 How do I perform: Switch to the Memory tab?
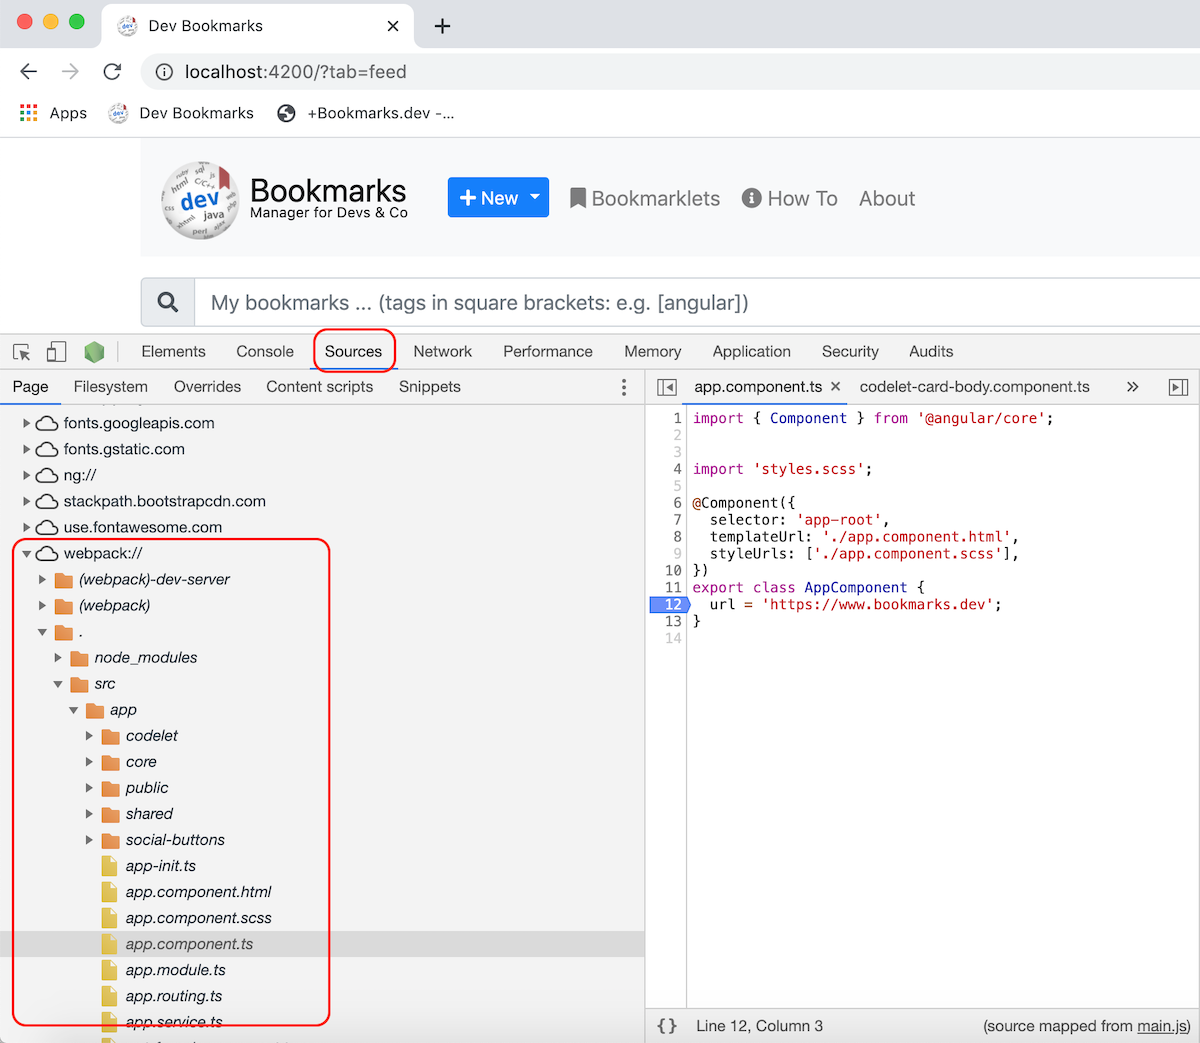653,351
